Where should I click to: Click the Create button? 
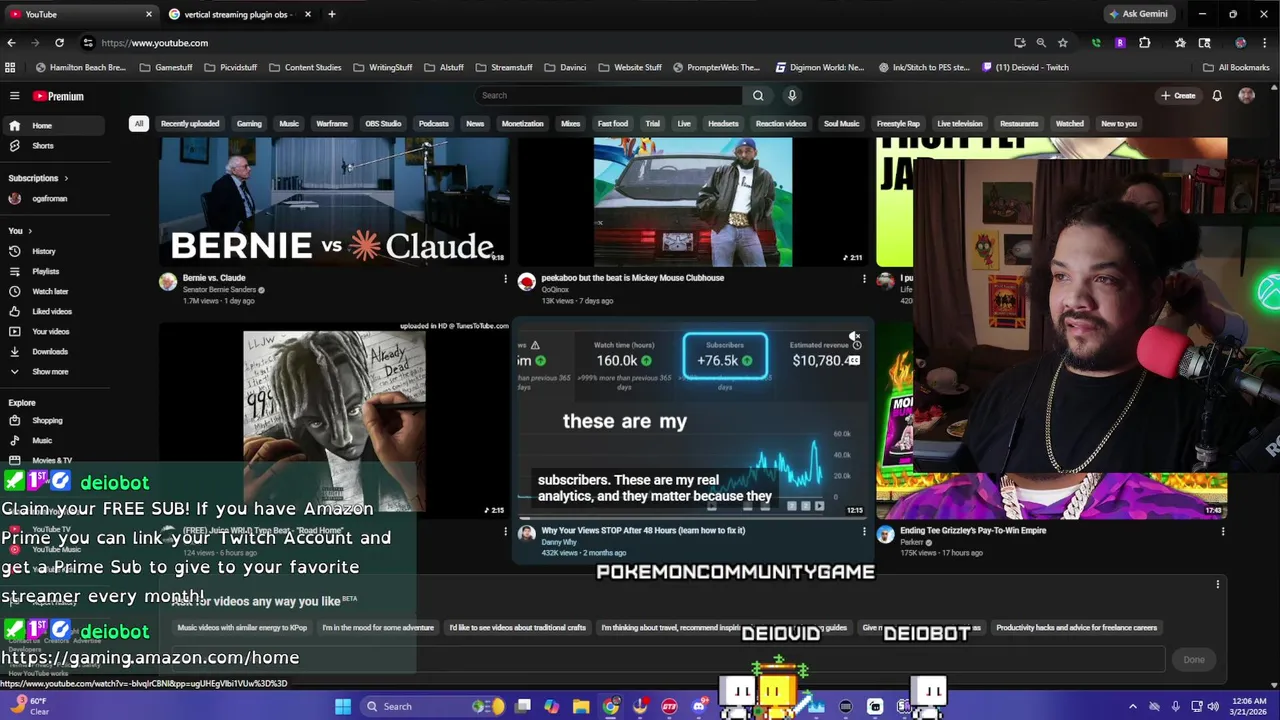tap(1178, 96)
